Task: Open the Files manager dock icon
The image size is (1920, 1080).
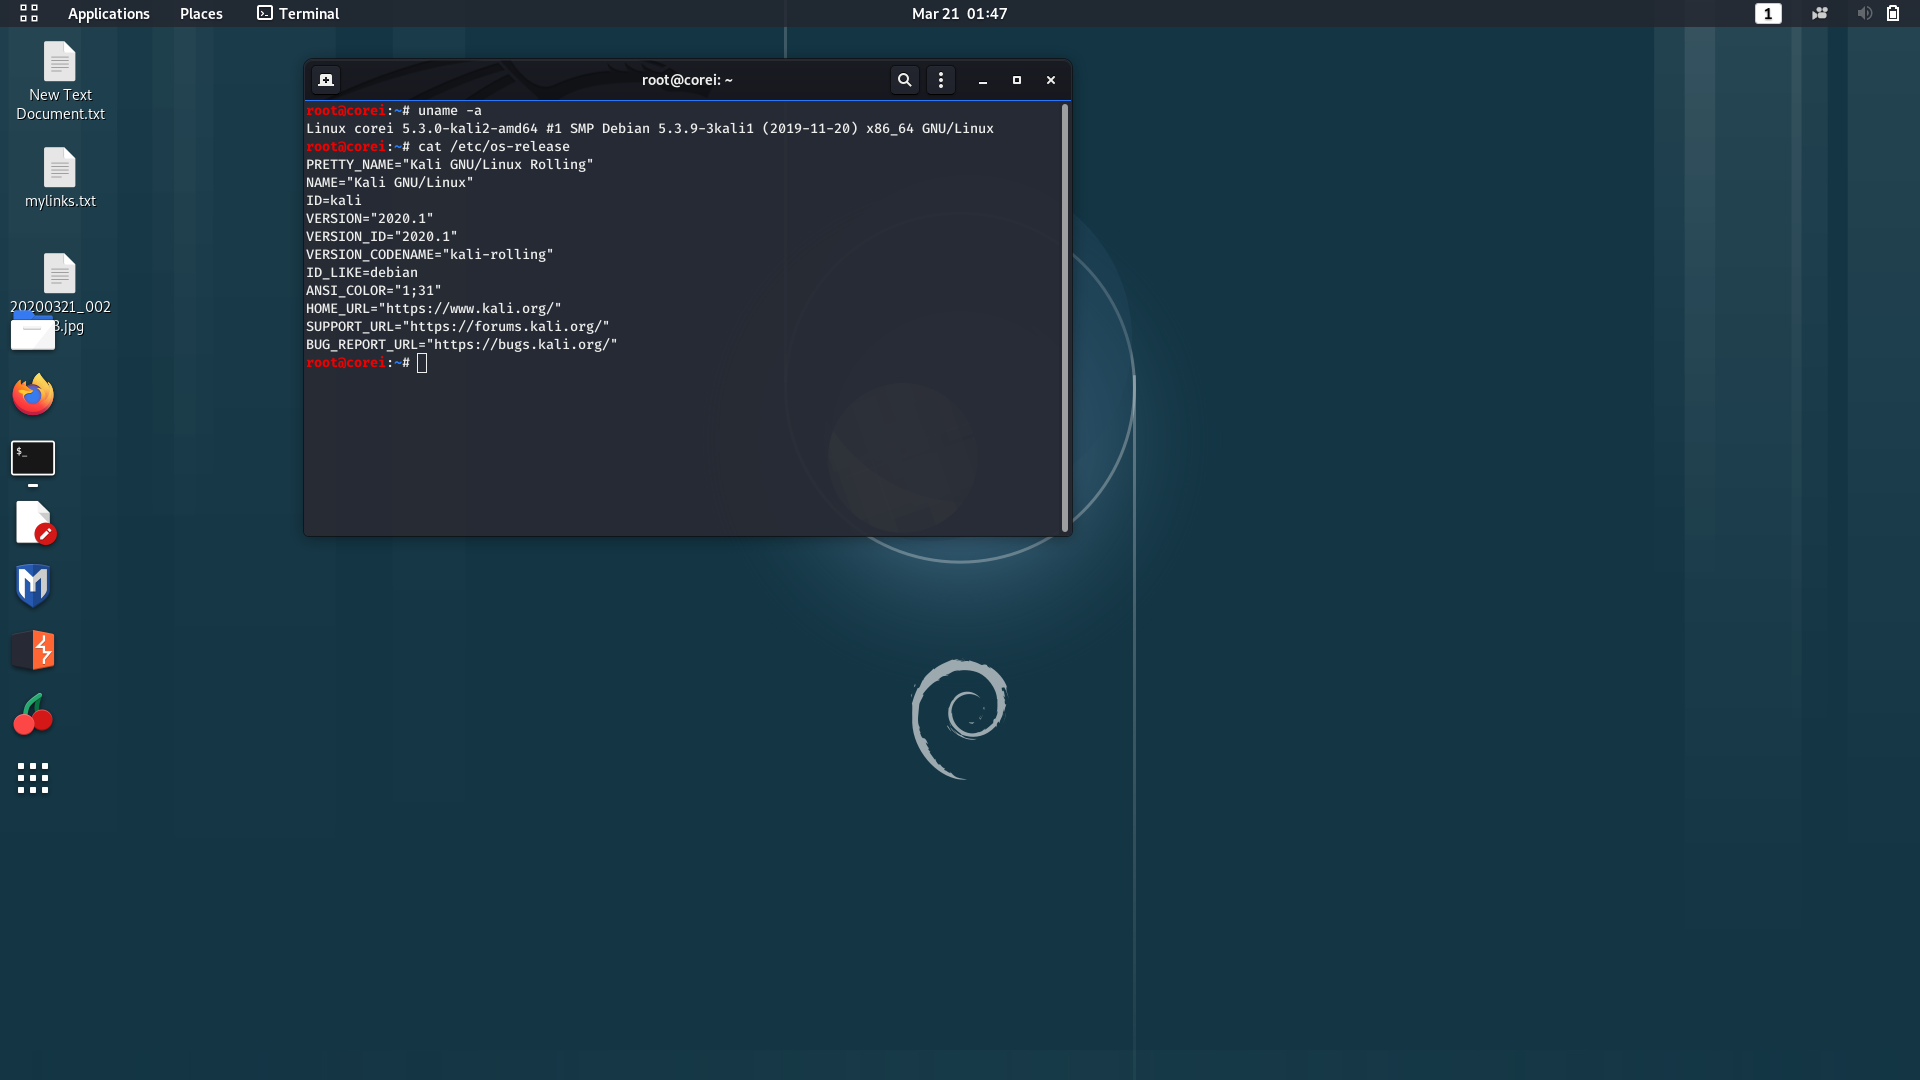Action: click(x=33, y=333)
